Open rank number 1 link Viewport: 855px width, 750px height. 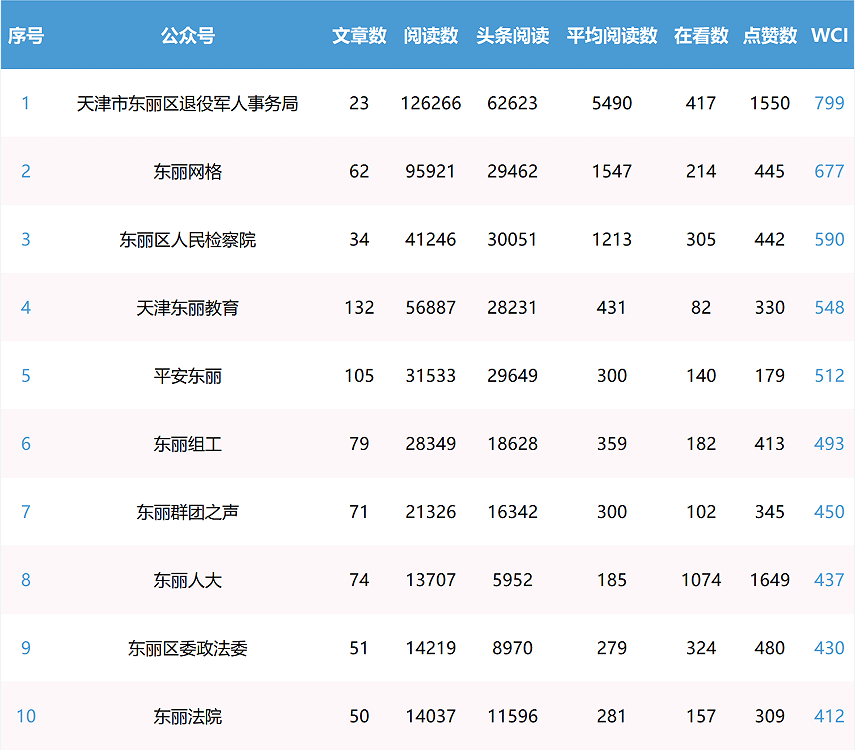coord(26,103)
